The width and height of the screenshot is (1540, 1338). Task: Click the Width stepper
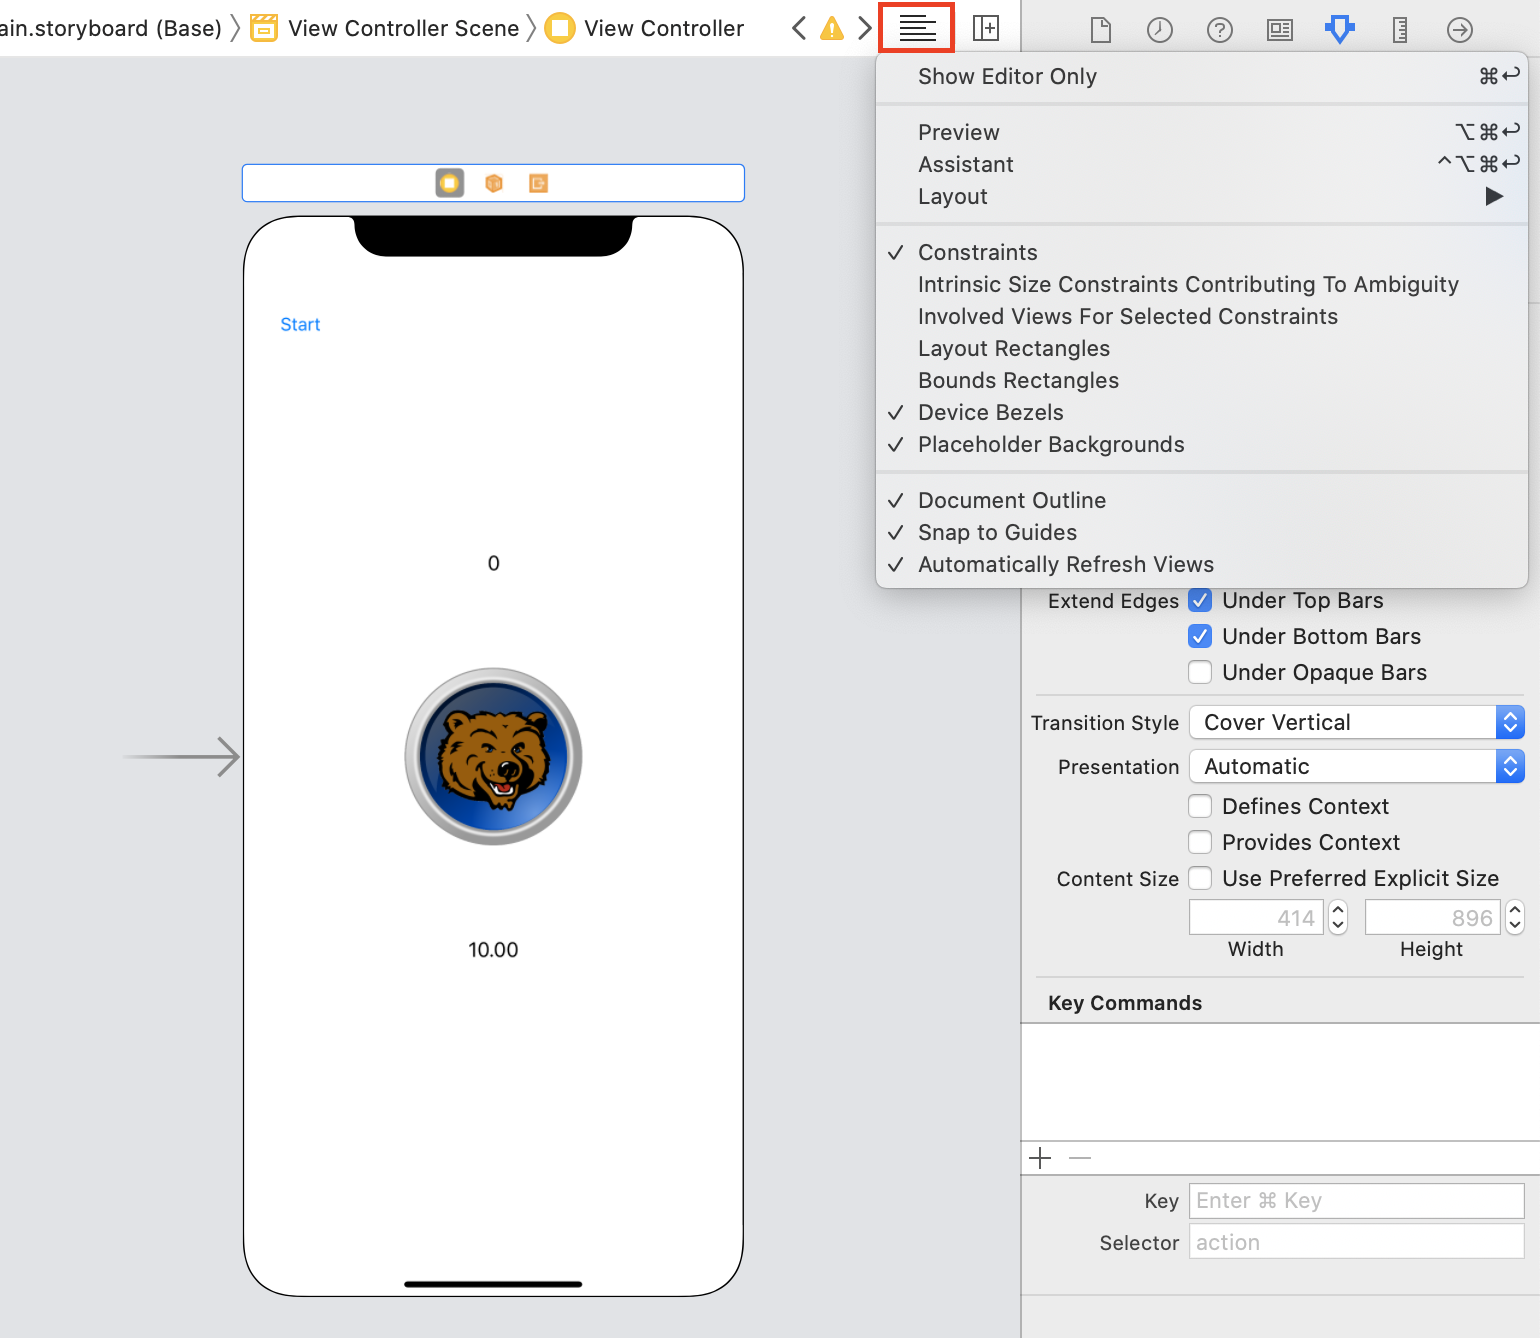point(1338,917)
